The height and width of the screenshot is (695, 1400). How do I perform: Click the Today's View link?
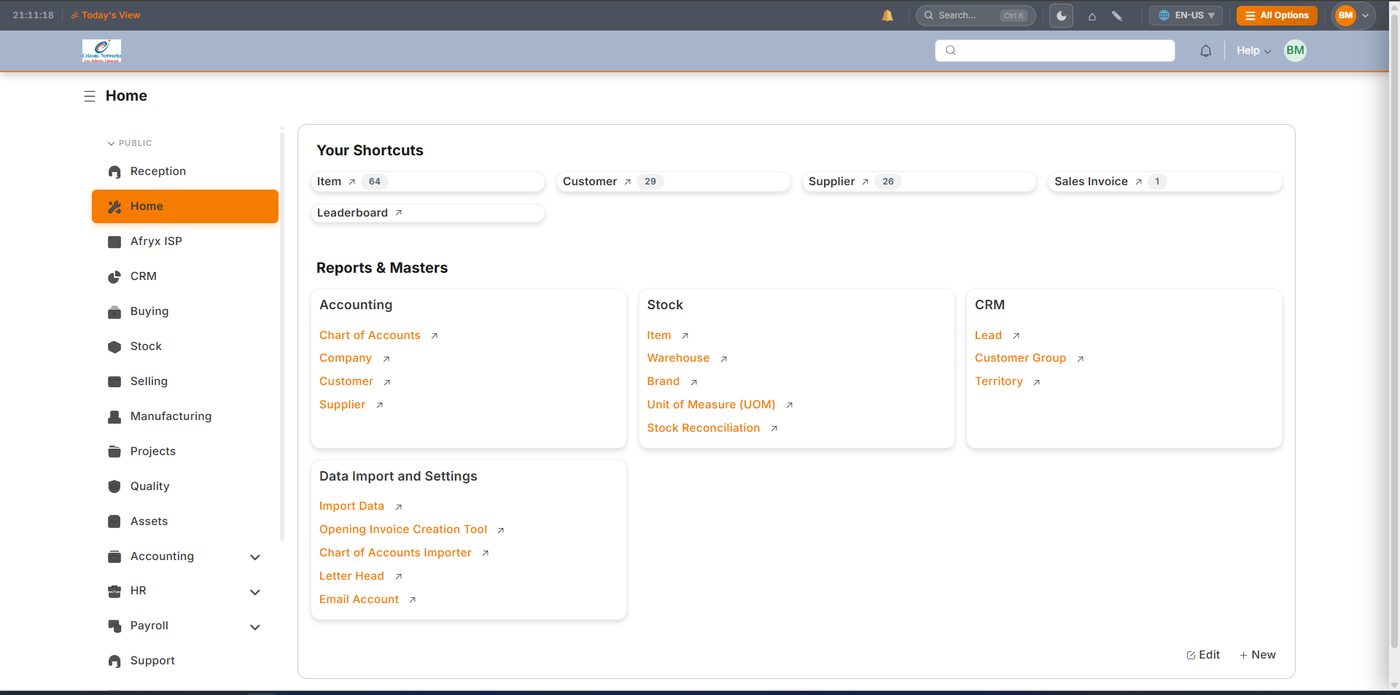pos(105,15)
